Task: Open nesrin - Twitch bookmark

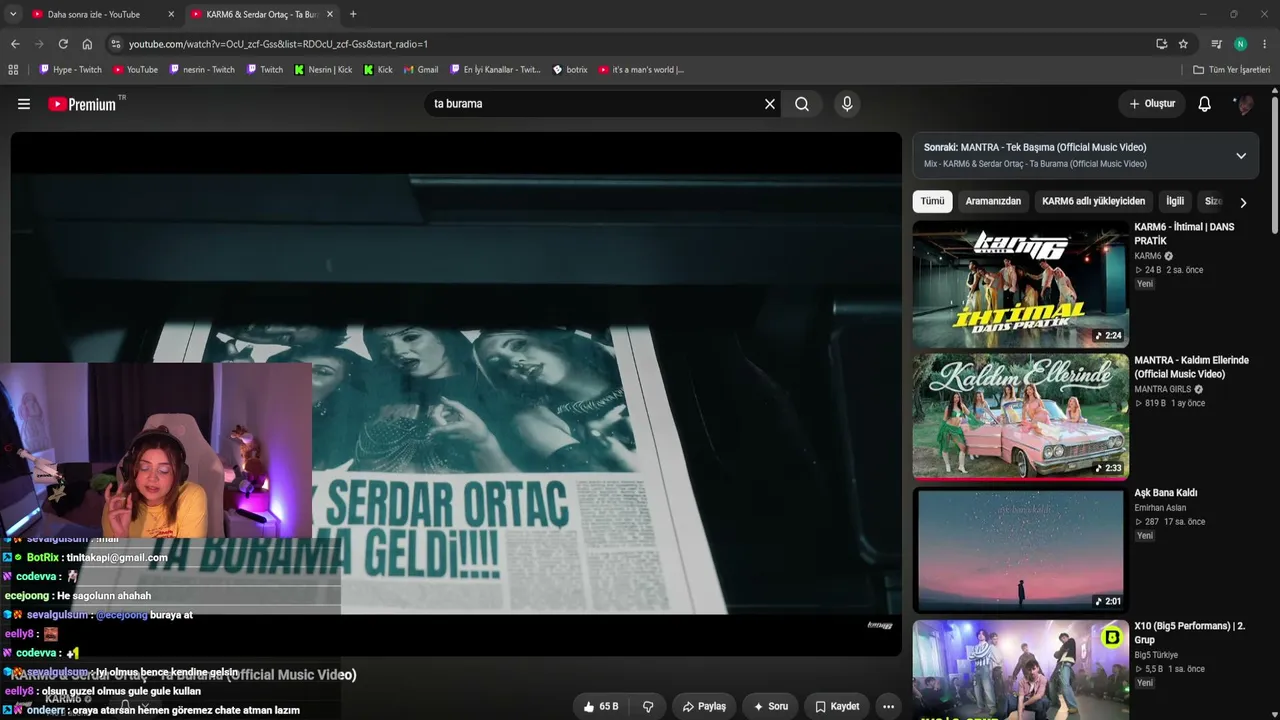Action: click(x=202, y=70)
